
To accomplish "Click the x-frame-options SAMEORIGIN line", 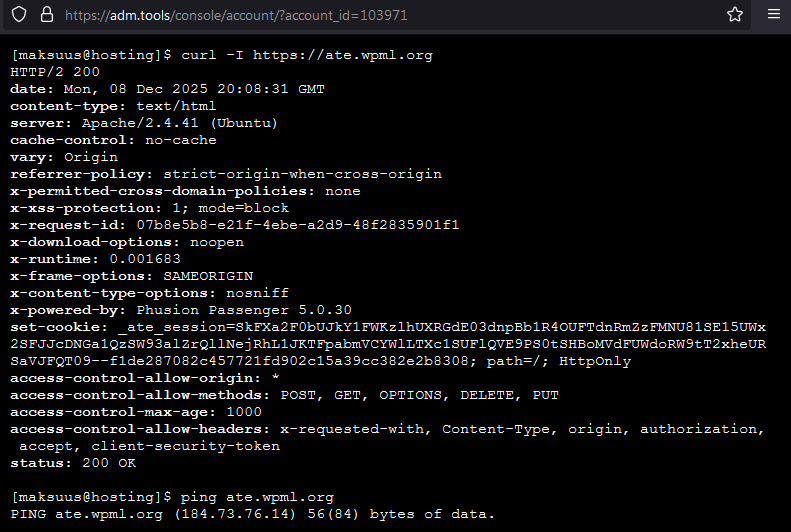I will 131,275.
